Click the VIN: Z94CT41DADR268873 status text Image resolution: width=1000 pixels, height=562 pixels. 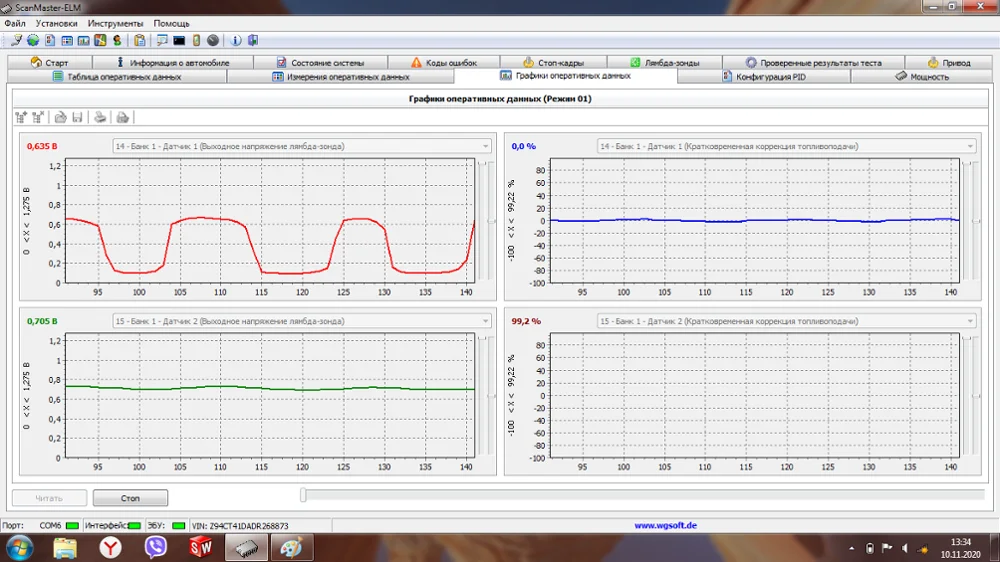click(240, 526)
